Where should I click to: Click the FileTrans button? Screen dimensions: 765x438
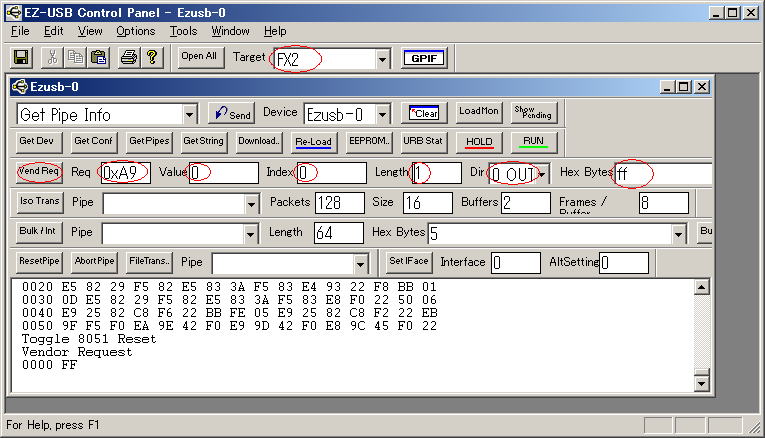coord(149,262)
